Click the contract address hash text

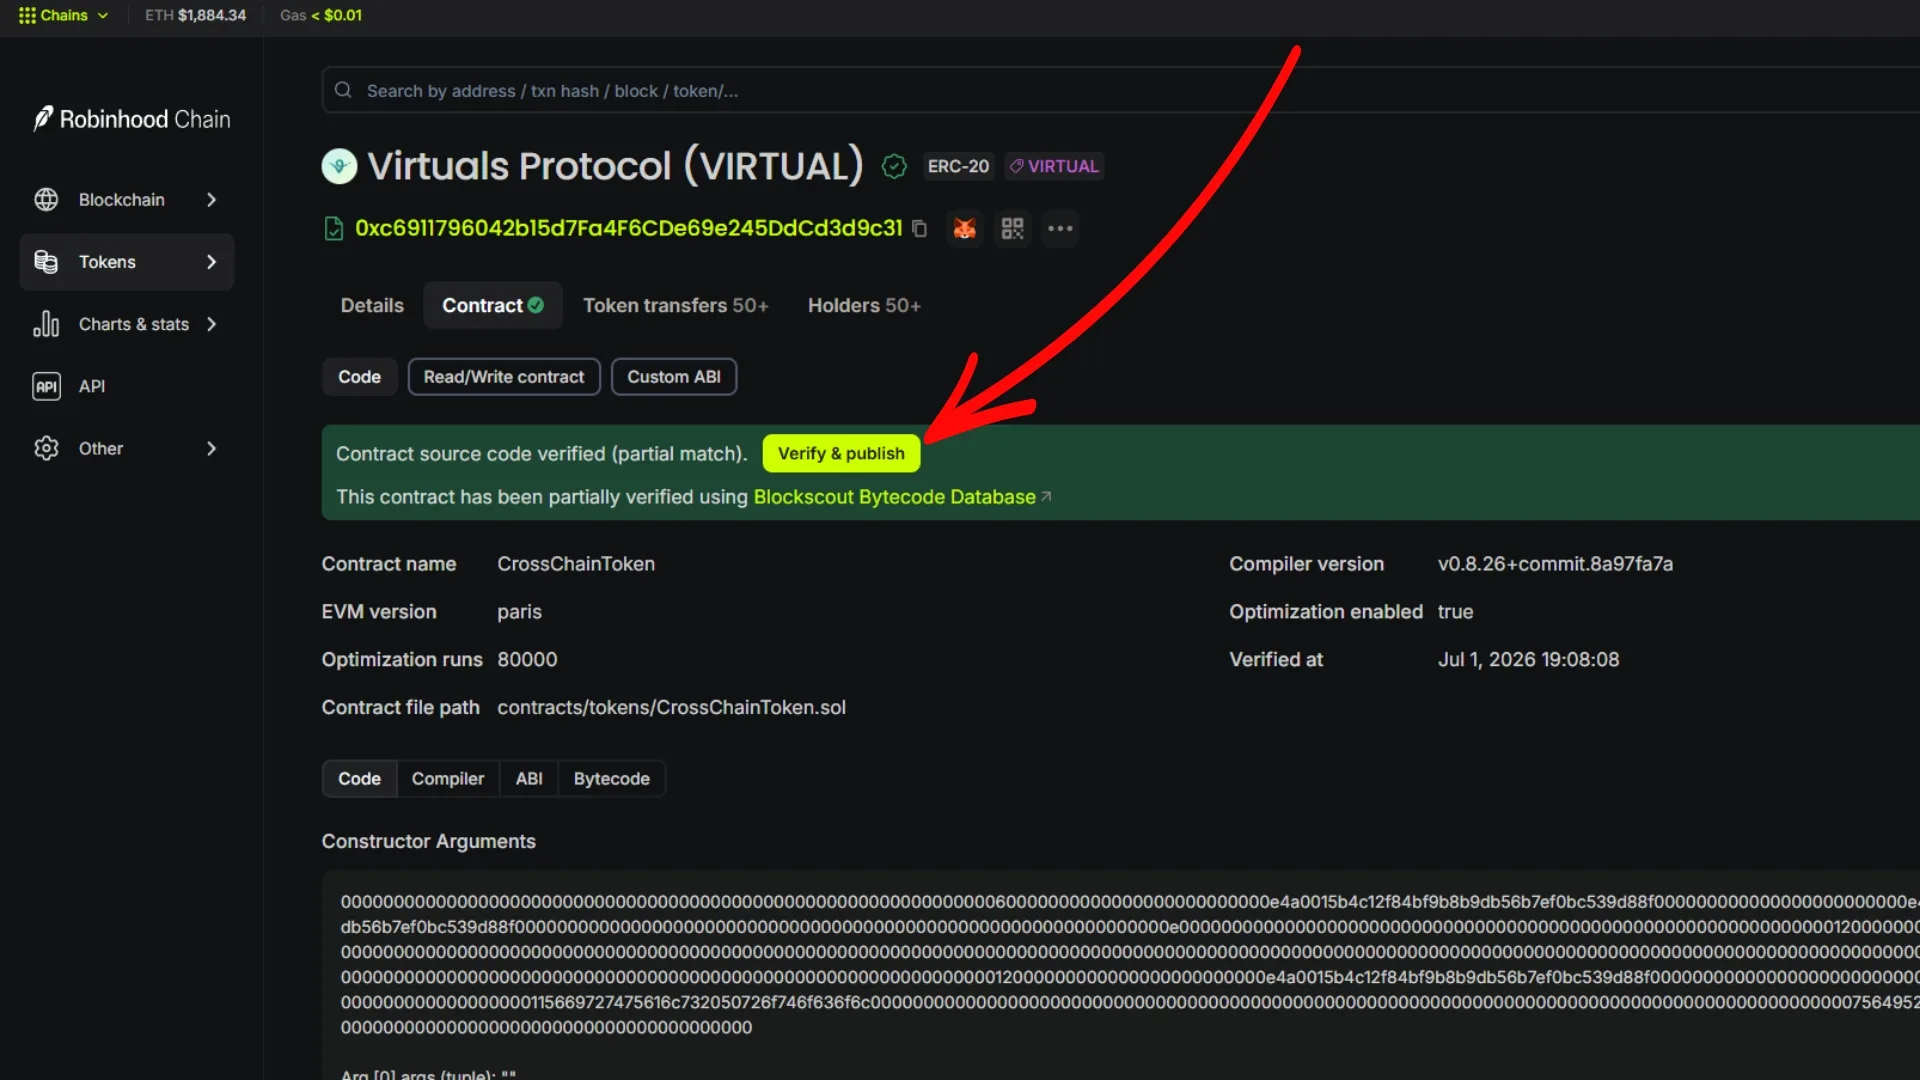click(x=629, y=229)
